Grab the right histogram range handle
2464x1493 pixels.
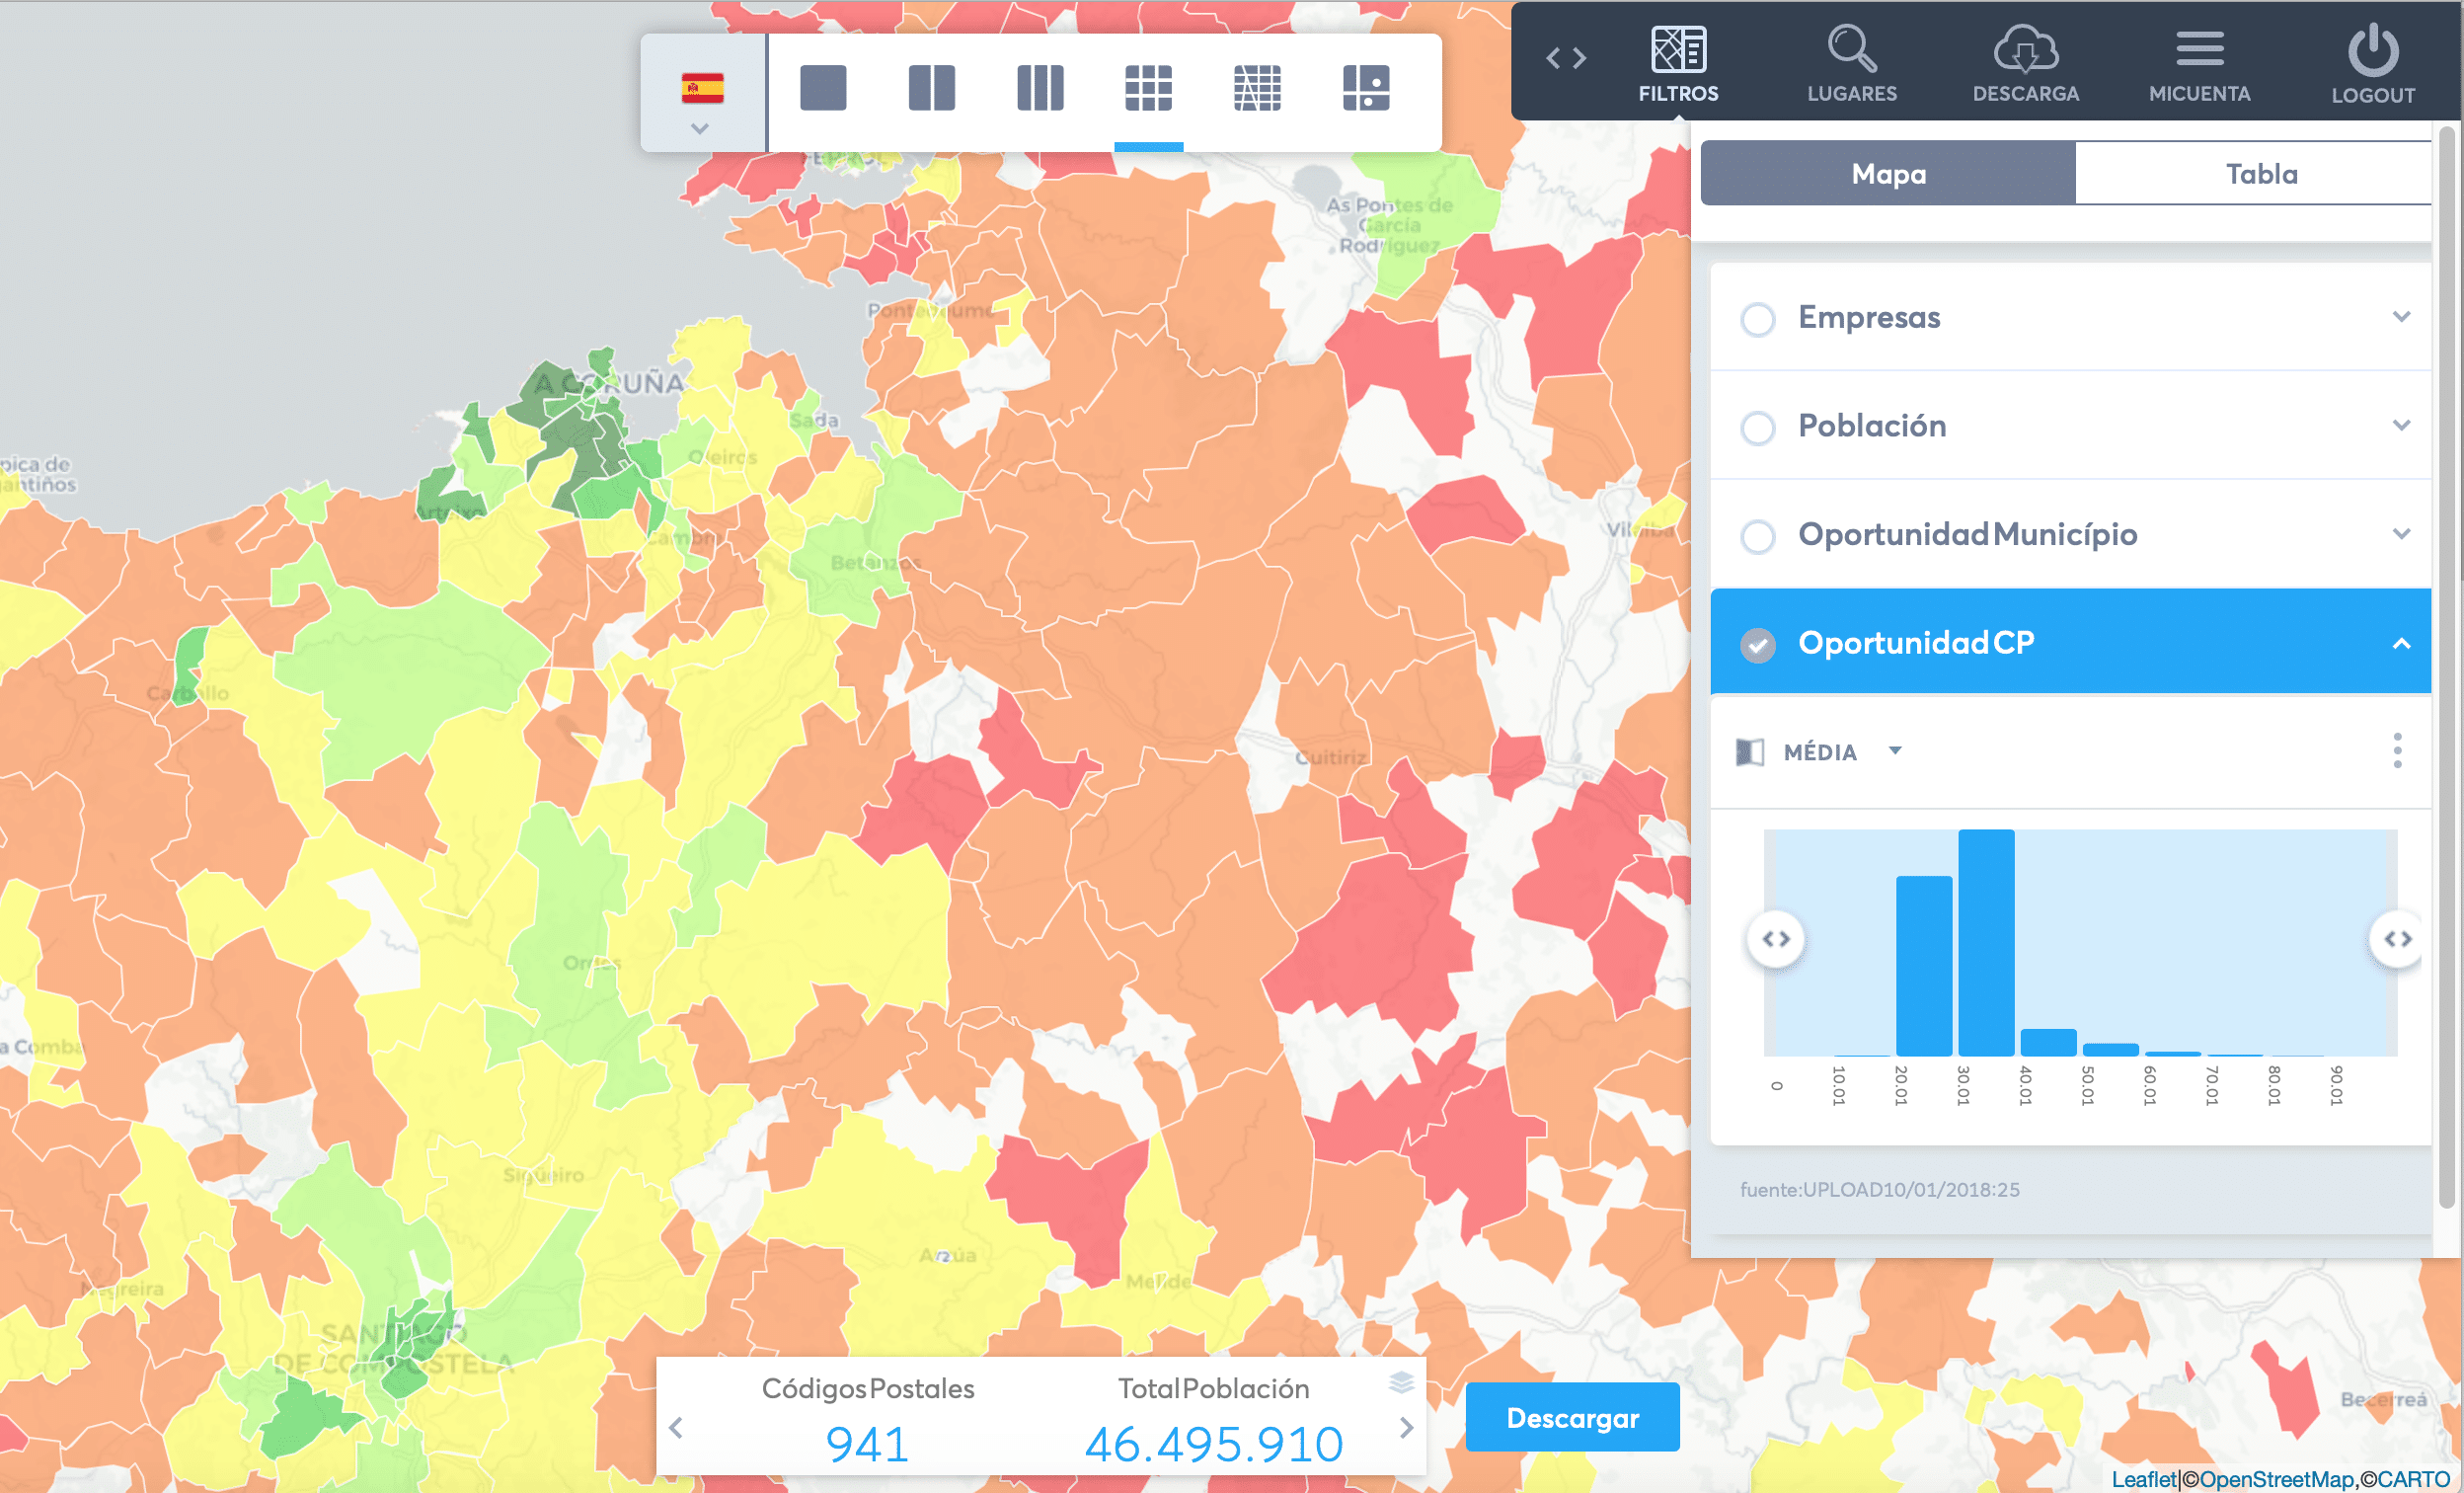tap(2397, 939)
